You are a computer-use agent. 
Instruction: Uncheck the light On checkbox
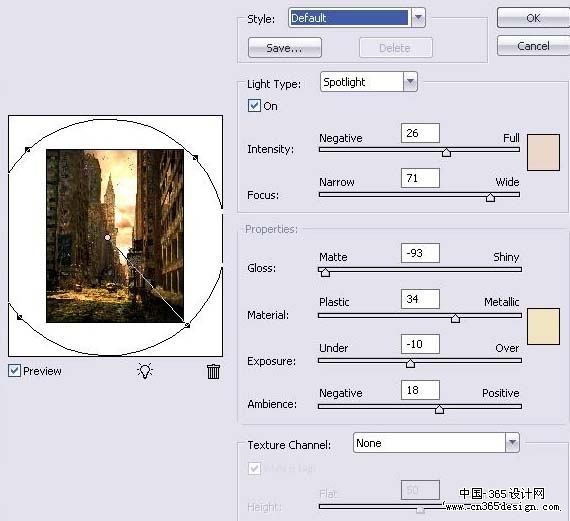[x=254, y=106]
